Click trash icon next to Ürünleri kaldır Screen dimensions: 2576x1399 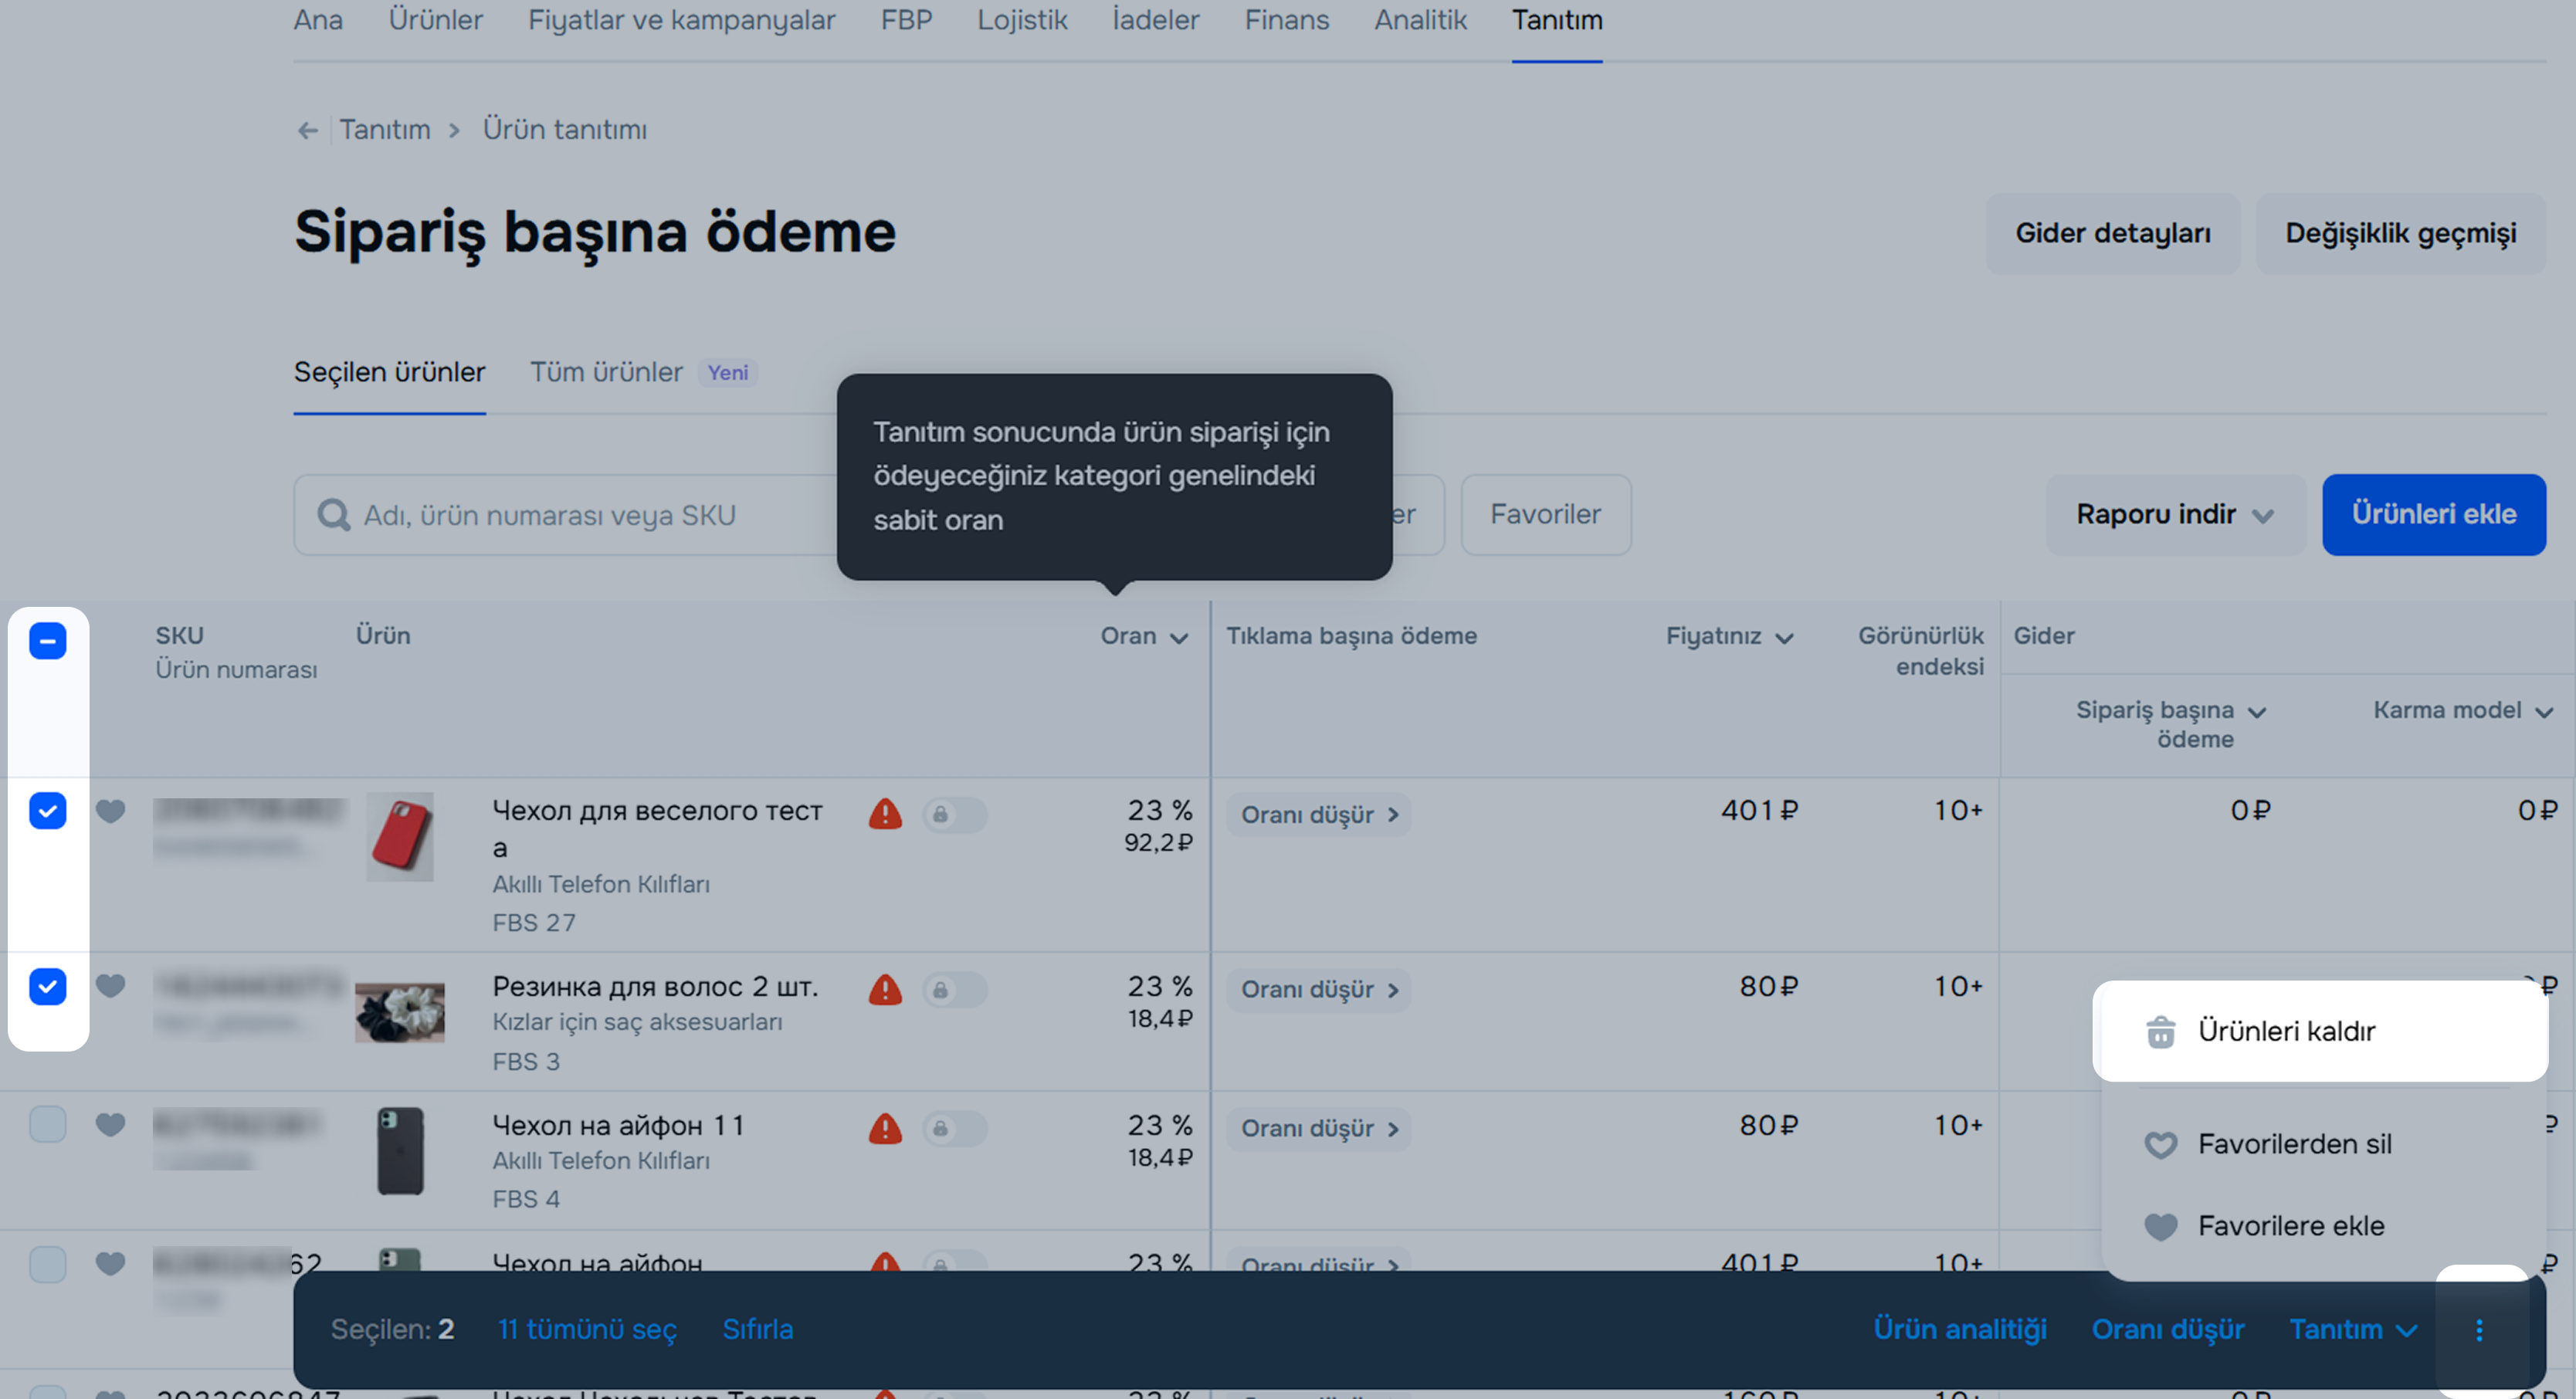coord(2160,1031)
